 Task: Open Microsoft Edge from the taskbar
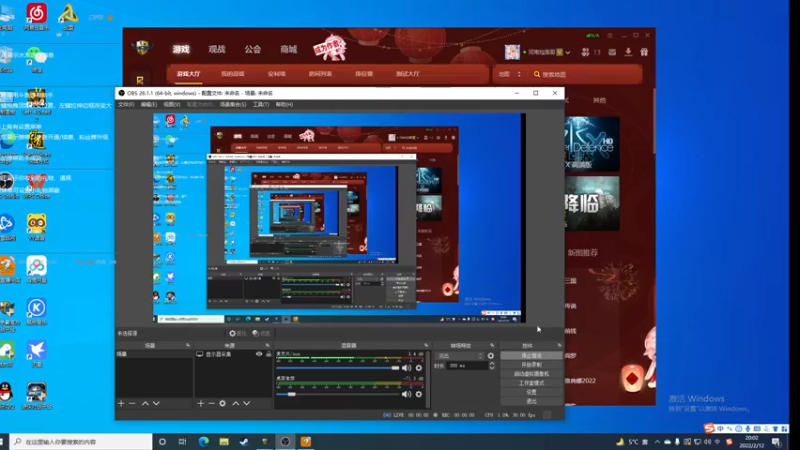pos(204,442)
